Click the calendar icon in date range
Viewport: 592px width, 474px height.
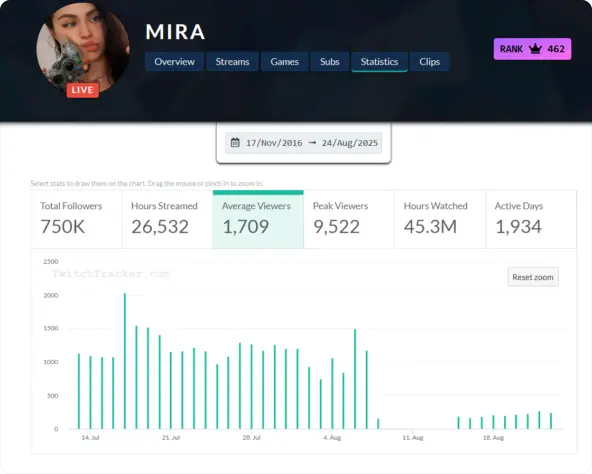point(235,142)
